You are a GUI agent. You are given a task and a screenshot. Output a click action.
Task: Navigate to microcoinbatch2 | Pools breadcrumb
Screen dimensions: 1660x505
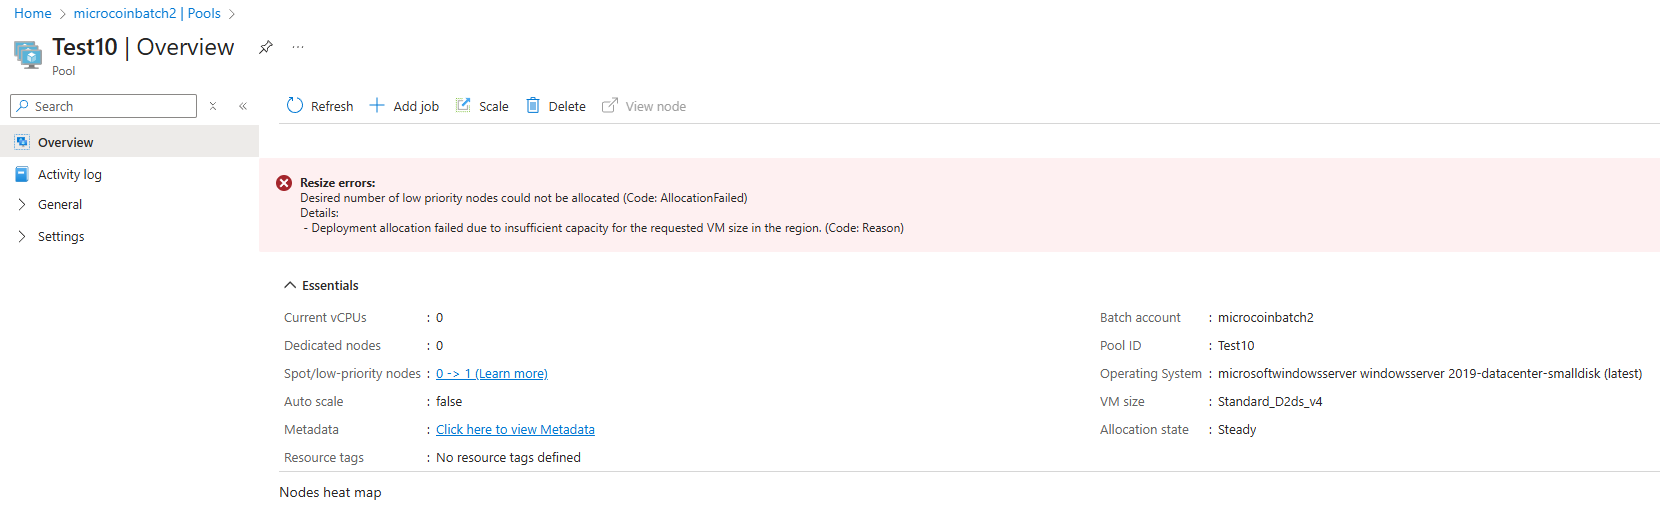click(x=147, y=13)
